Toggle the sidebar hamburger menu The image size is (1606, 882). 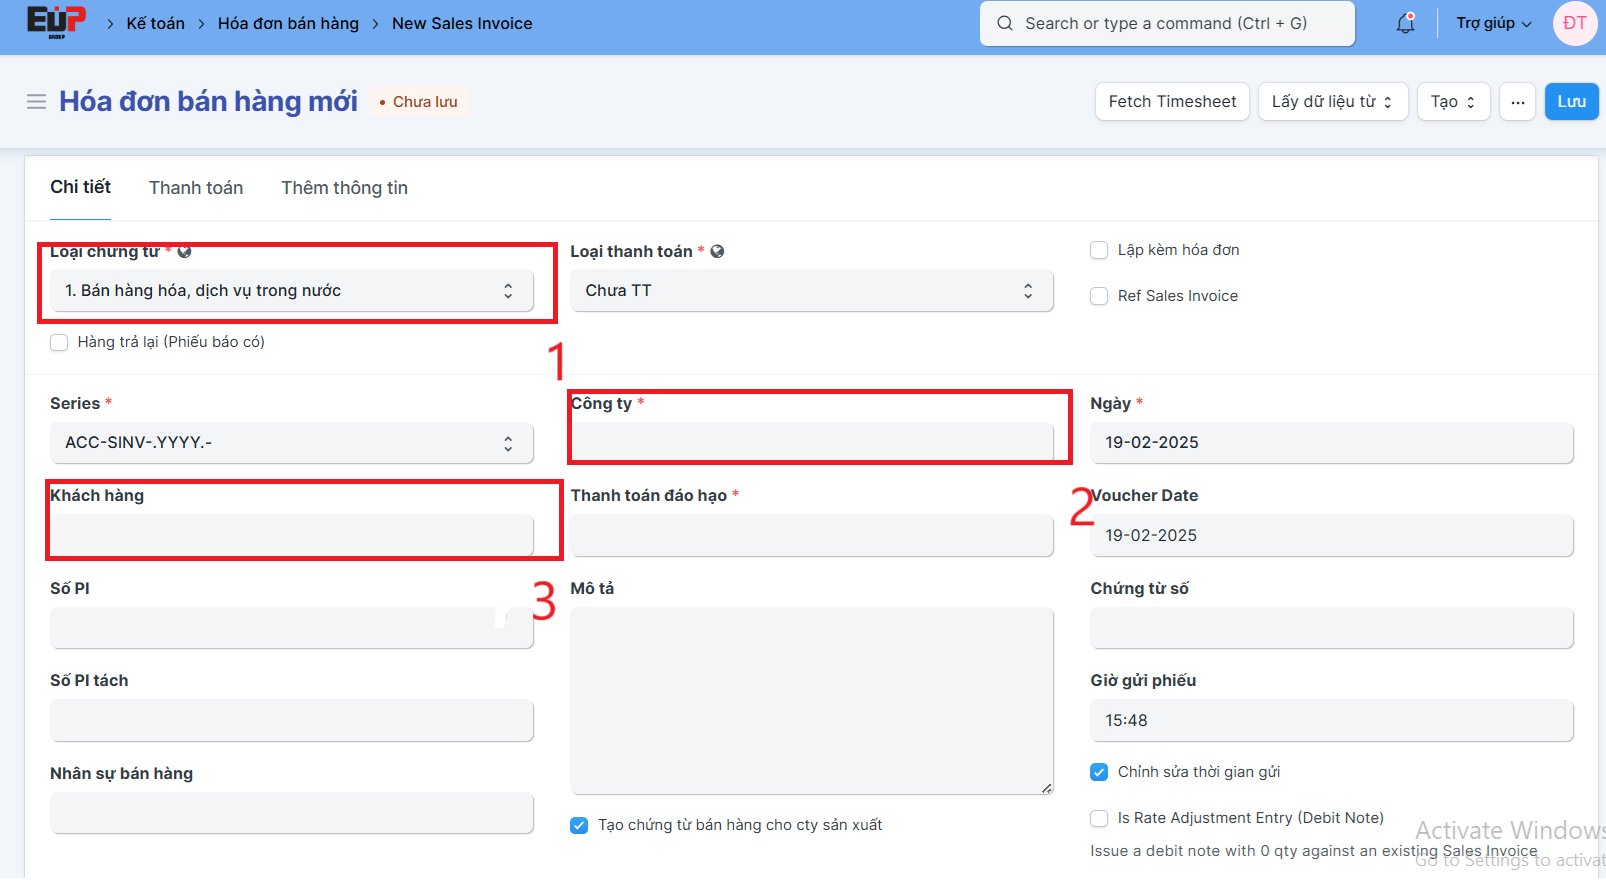(x=36, y=102)
